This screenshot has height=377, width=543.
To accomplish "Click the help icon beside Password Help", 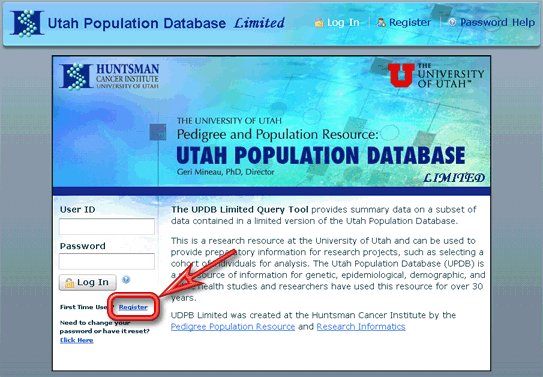I will tap(452, 23).
